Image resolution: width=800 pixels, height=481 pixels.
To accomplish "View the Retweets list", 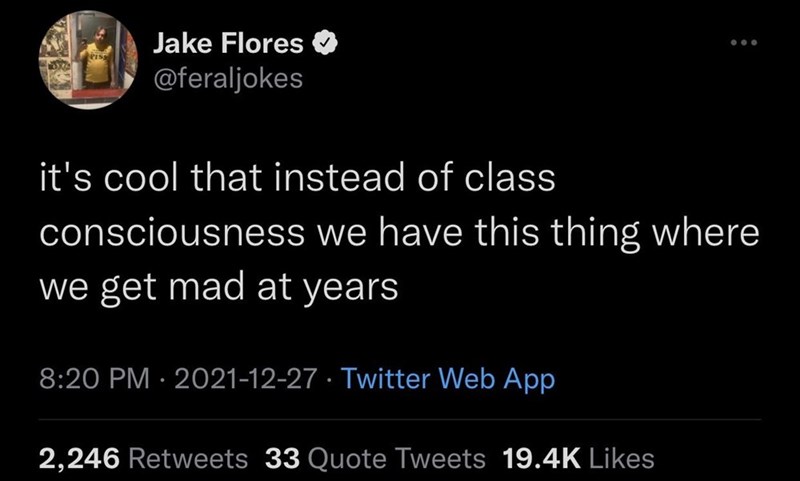I will [188, 459].
